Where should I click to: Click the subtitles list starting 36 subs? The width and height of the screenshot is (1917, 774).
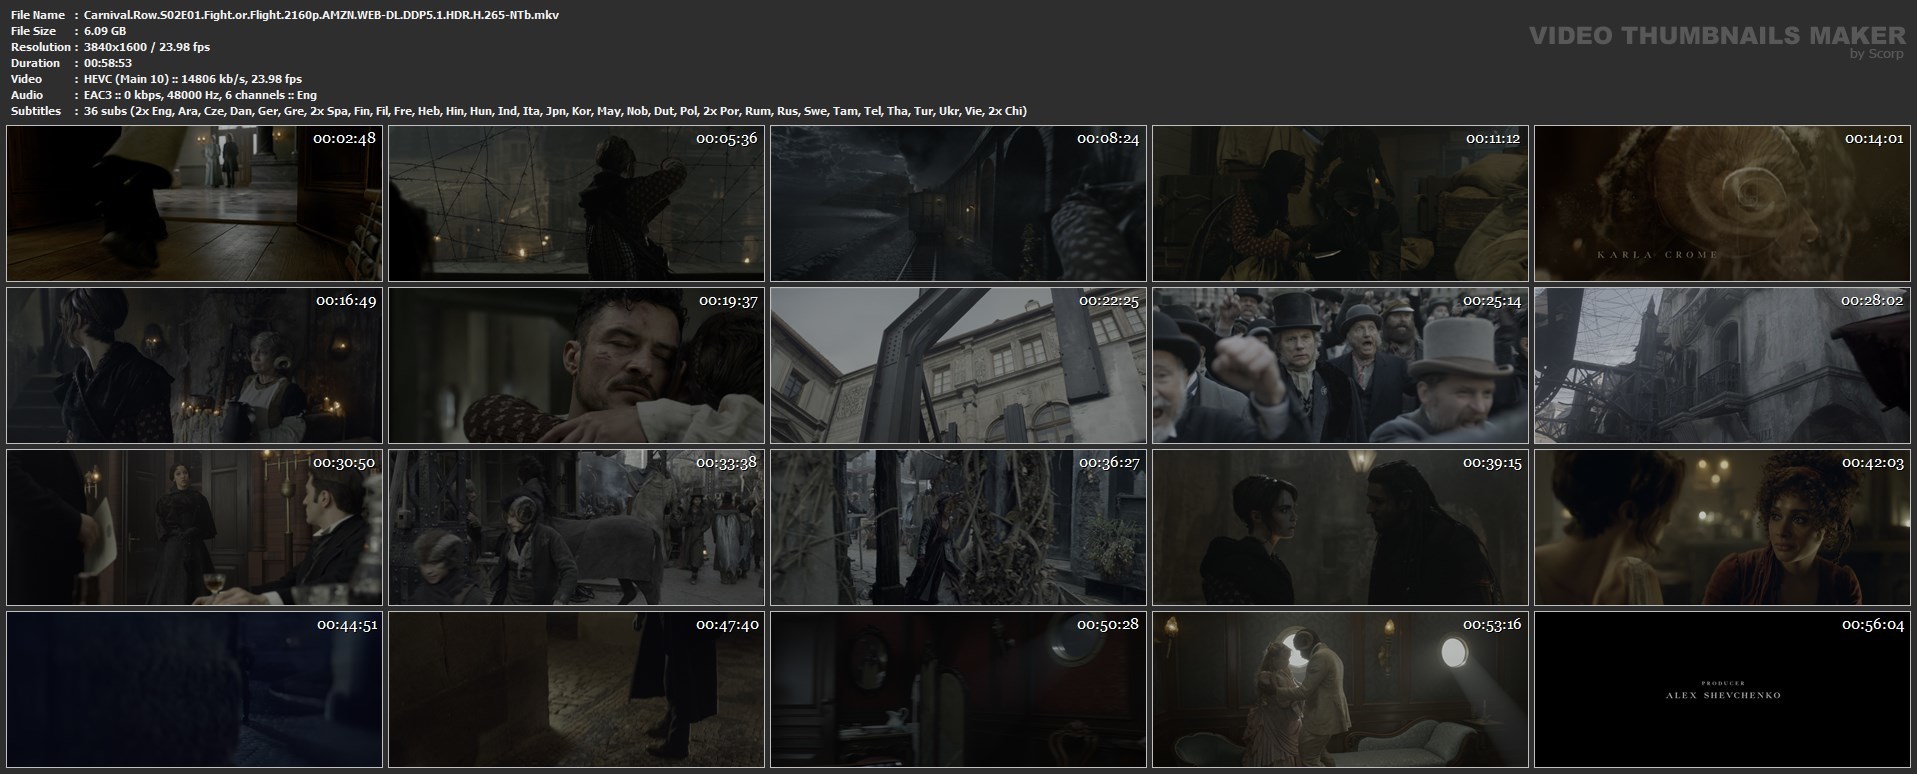(555, 111)
